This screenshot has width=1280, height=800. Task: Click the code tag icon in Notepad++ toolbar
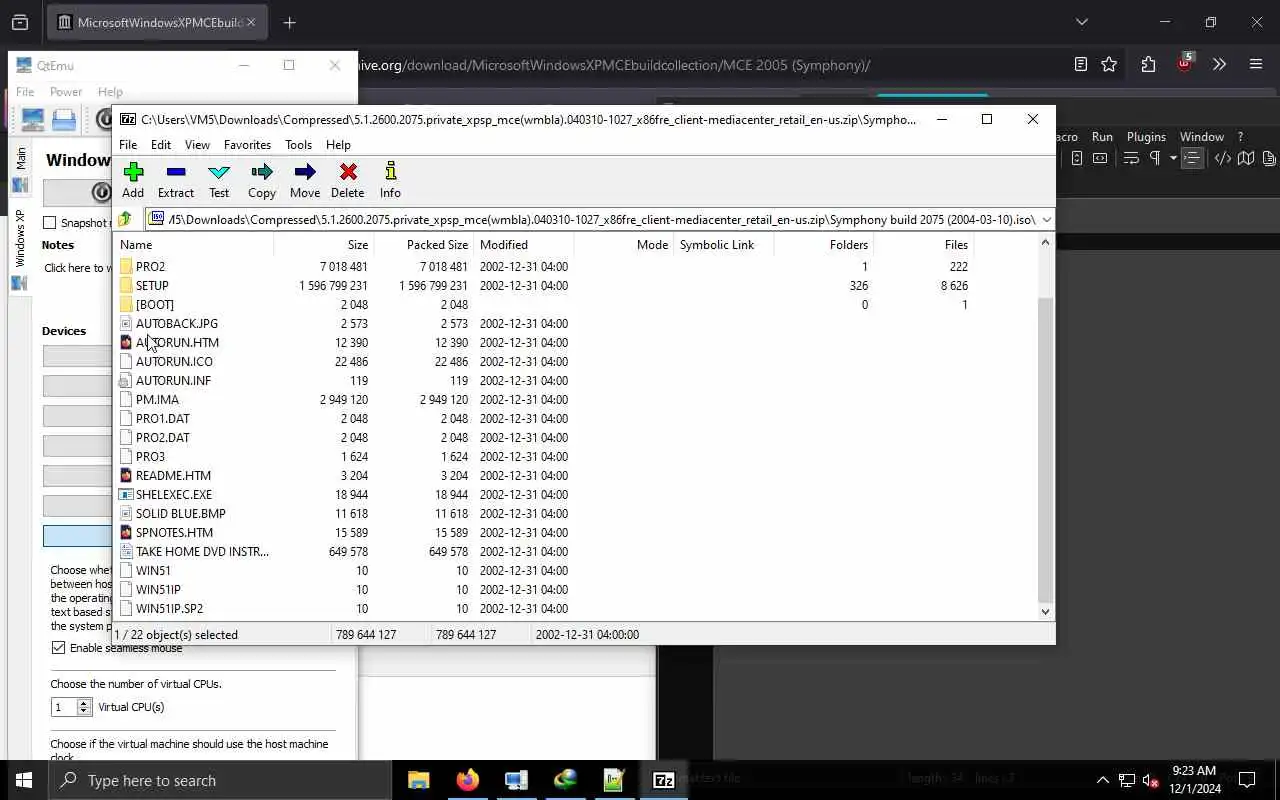click(1222, 158)
